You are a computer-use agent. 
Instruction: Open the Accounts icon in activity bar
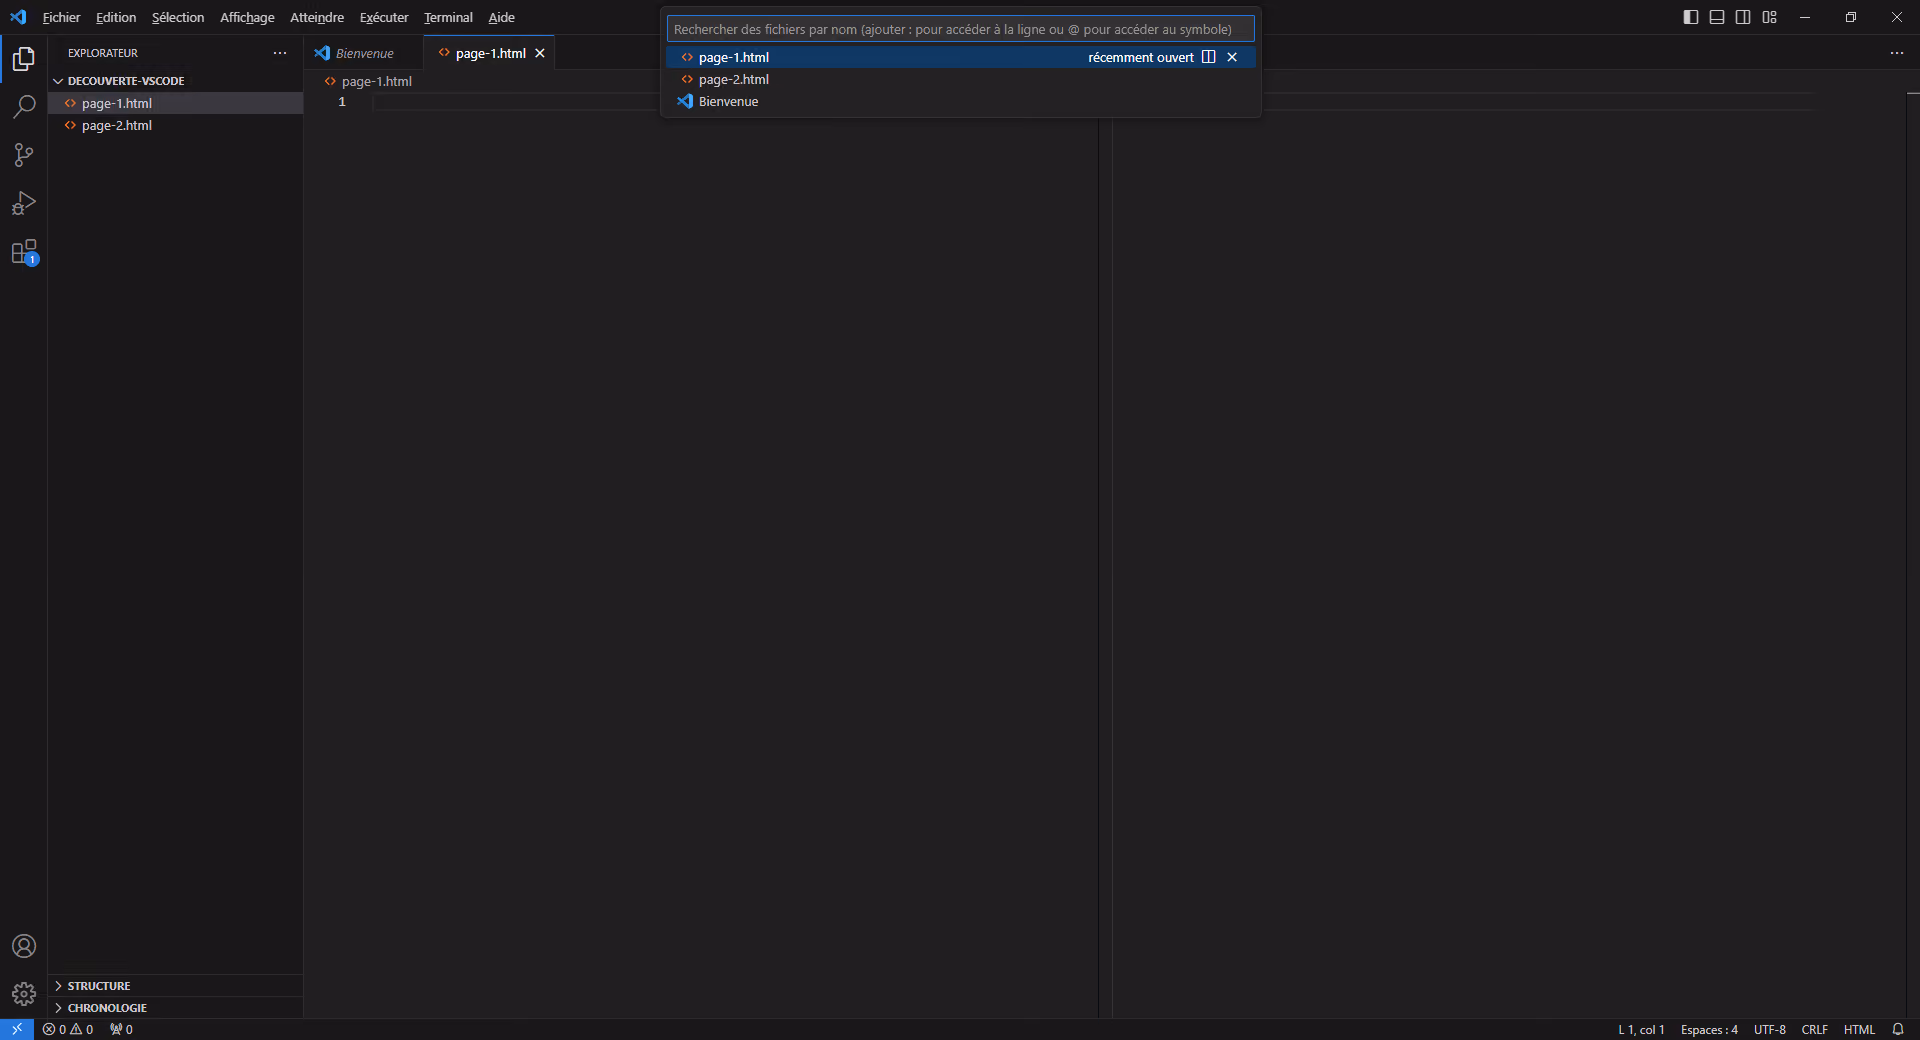point(24,946)
